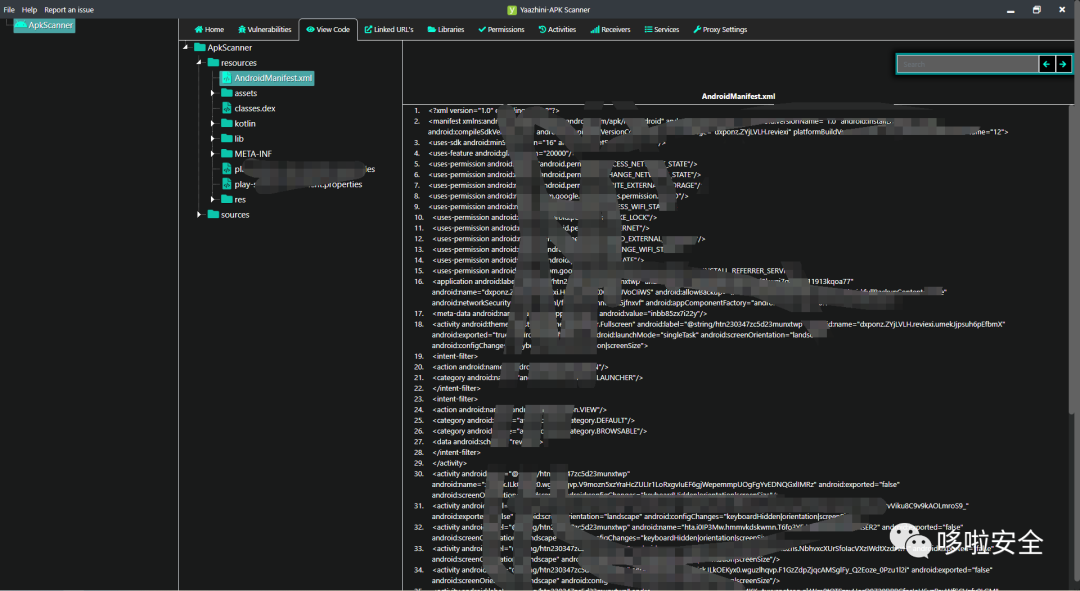Select the META-INF folder label
Screen dimensions: 1080x591
(253, 154)
